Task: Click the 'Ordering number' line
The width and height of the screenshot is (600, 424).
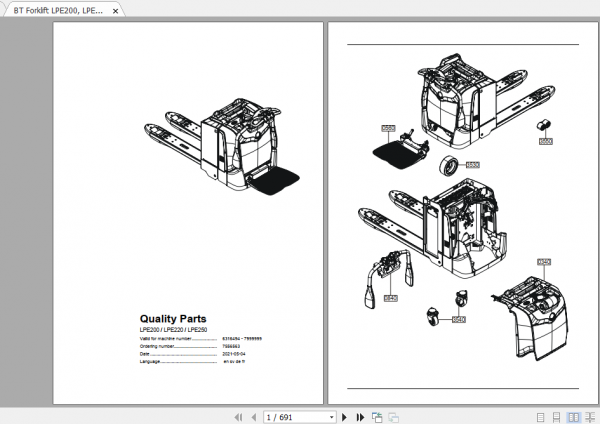Action: 190,346
